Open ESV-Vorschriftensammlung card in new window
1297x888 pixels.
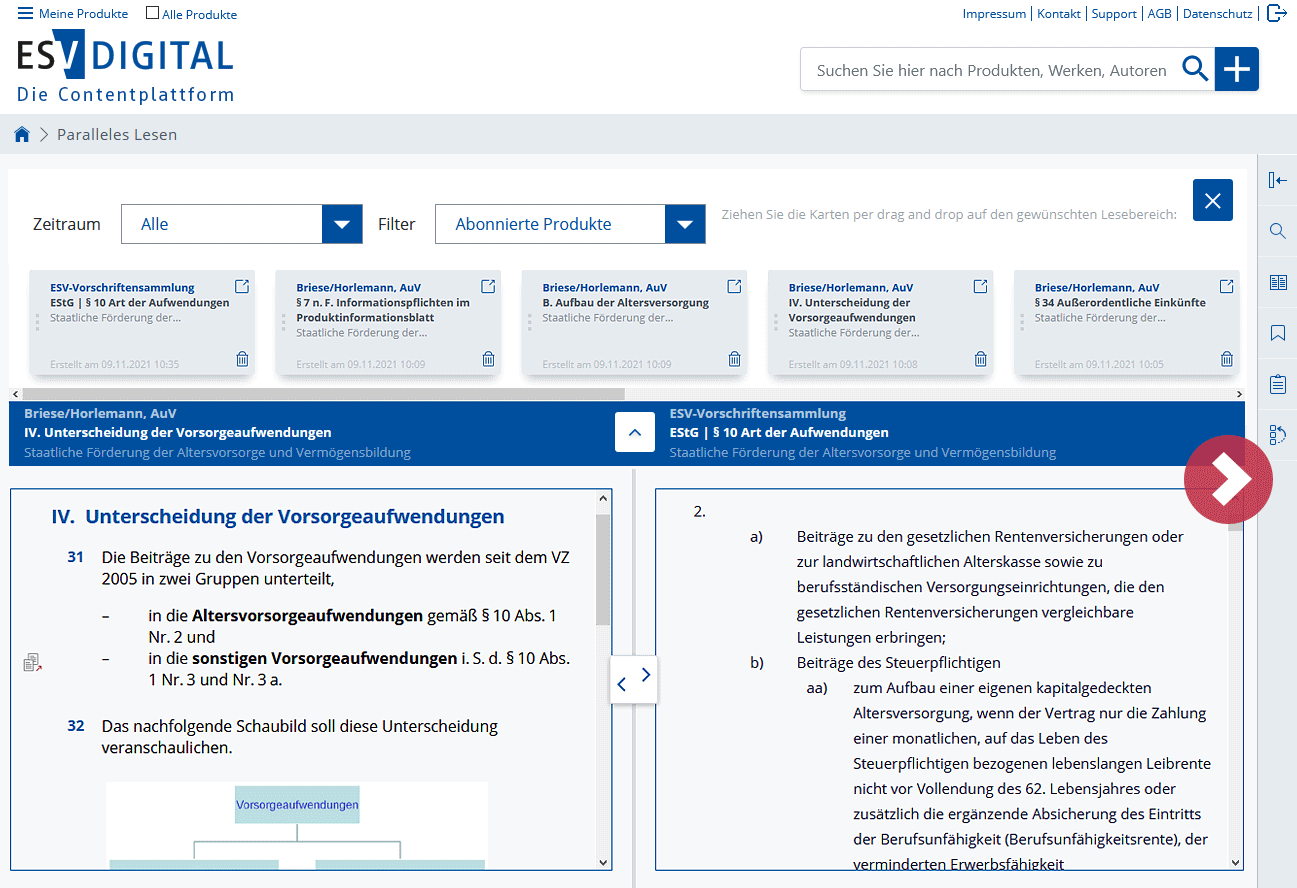click(242, 287)
